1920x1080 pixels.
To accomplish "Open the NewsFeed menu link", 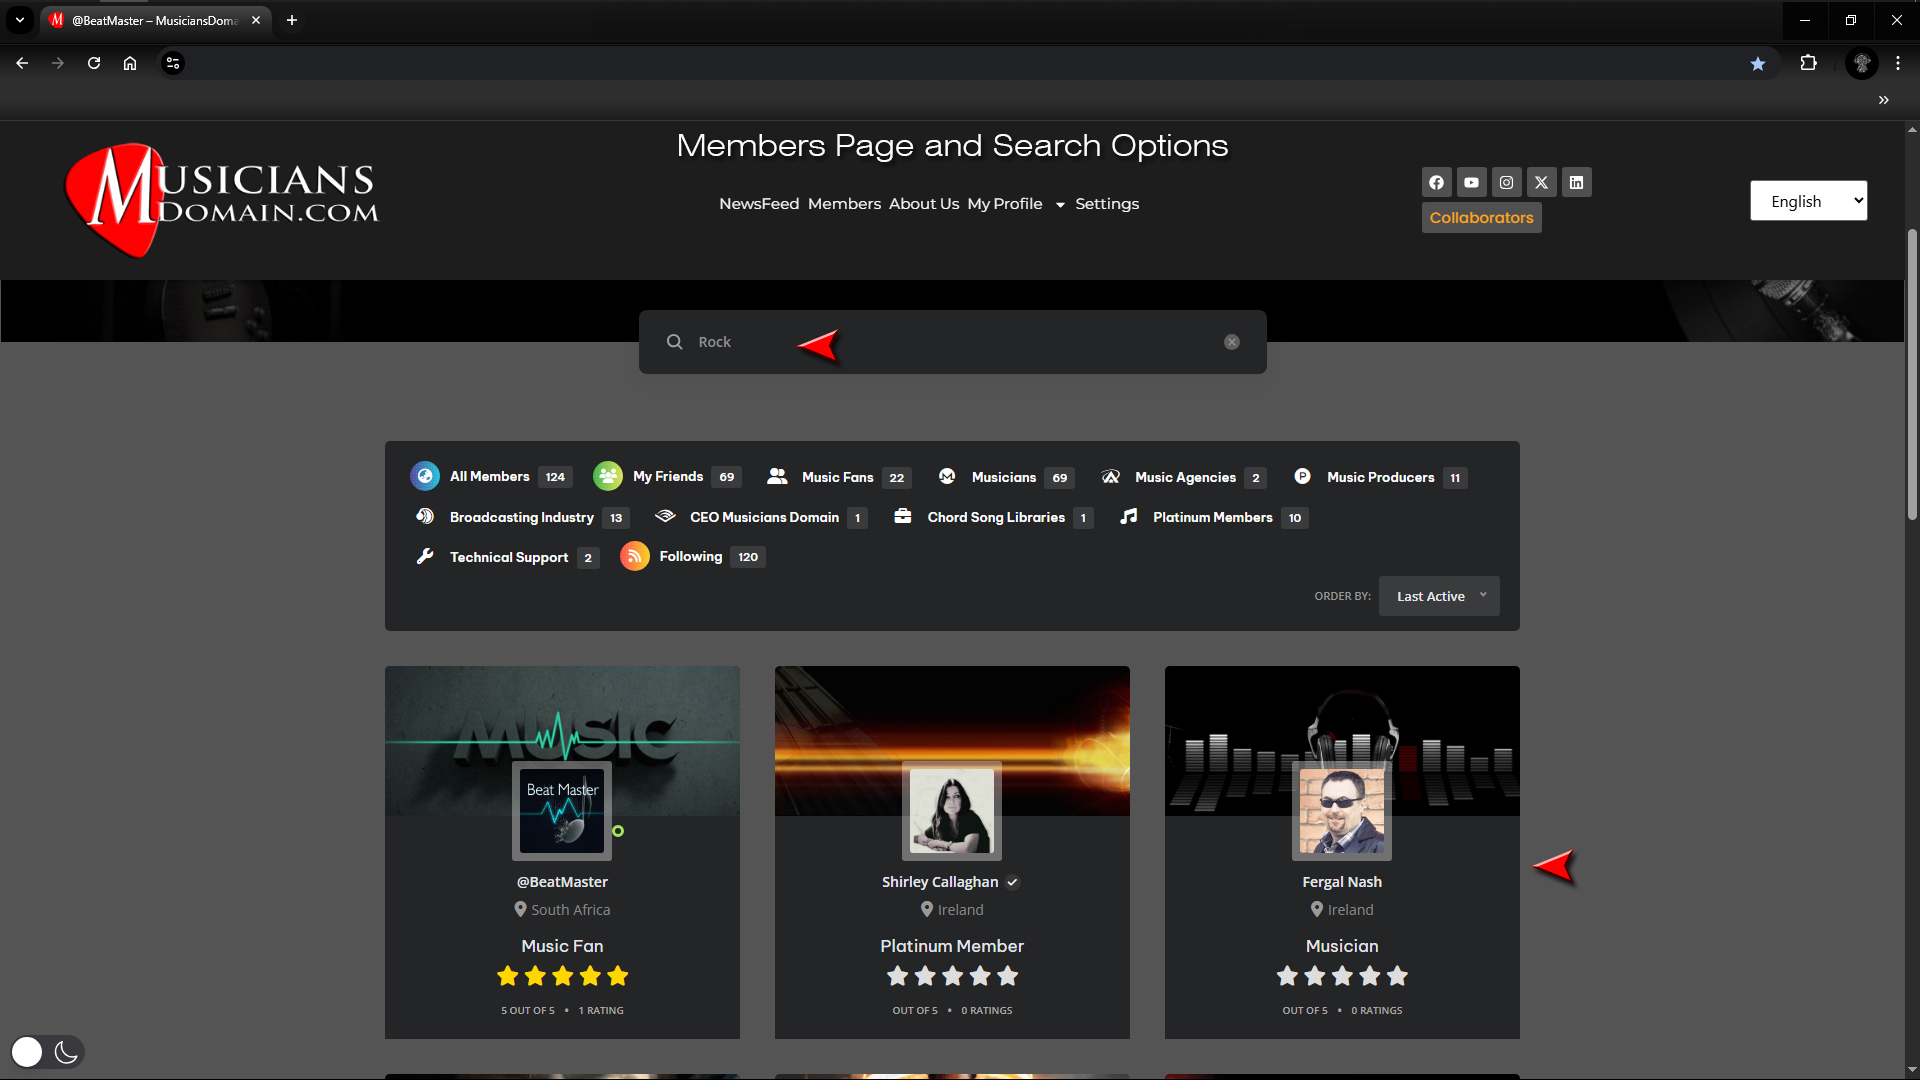I will coord(759,204).
